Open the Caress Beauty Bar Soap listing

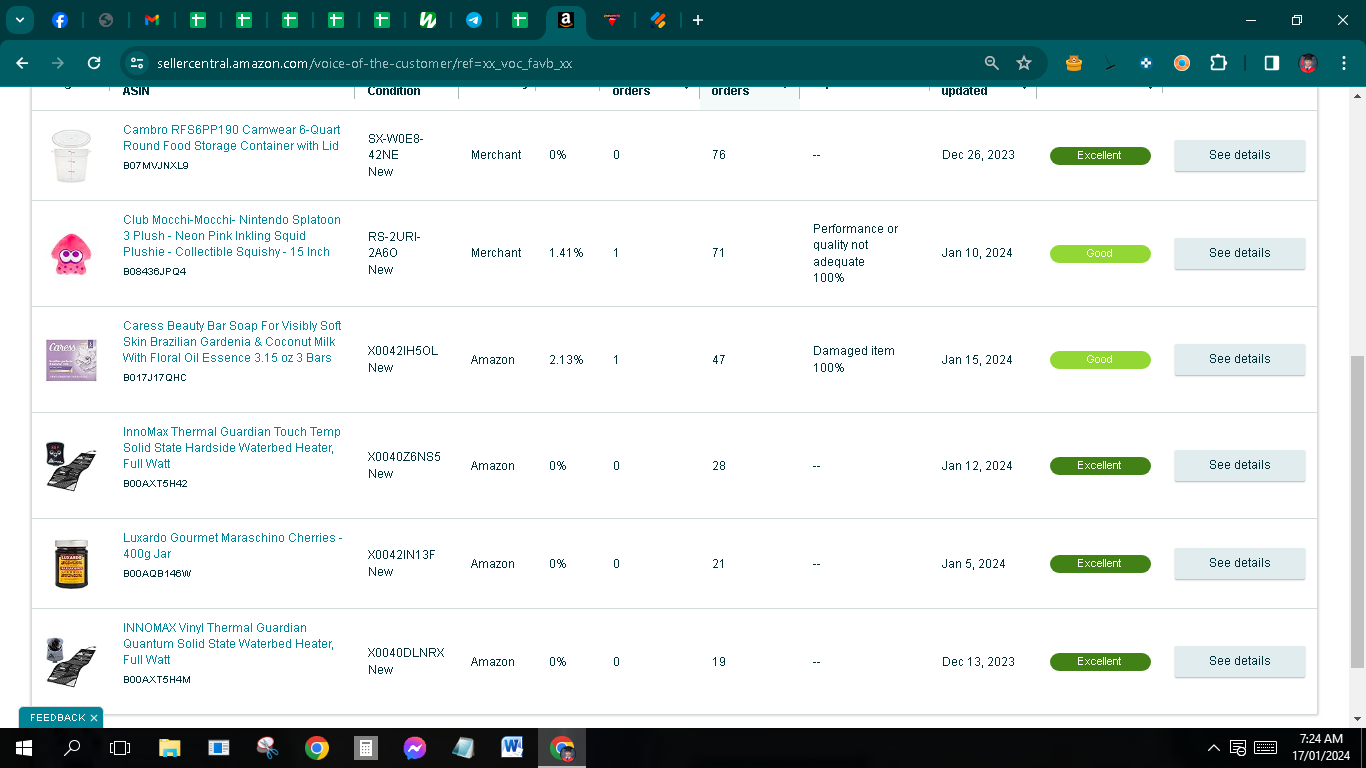[x=232, y=342]
